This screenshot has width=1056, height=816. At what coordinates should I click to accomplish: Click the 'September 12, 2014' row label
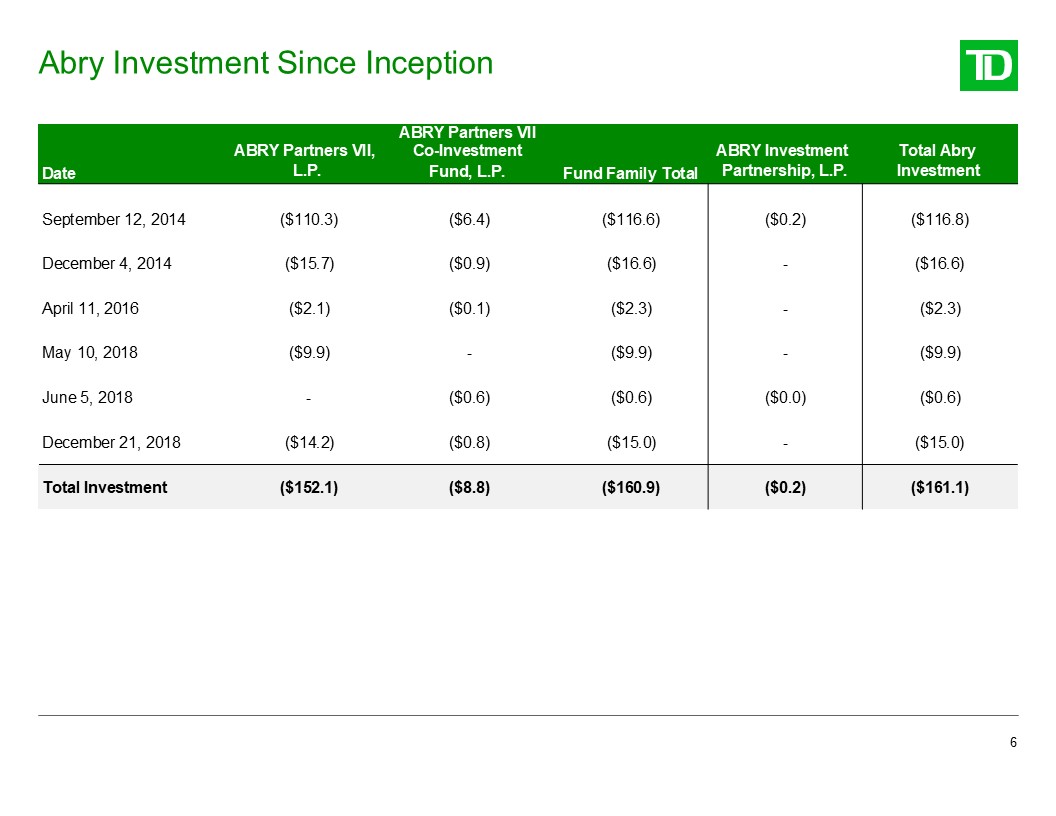click(113, 219)
